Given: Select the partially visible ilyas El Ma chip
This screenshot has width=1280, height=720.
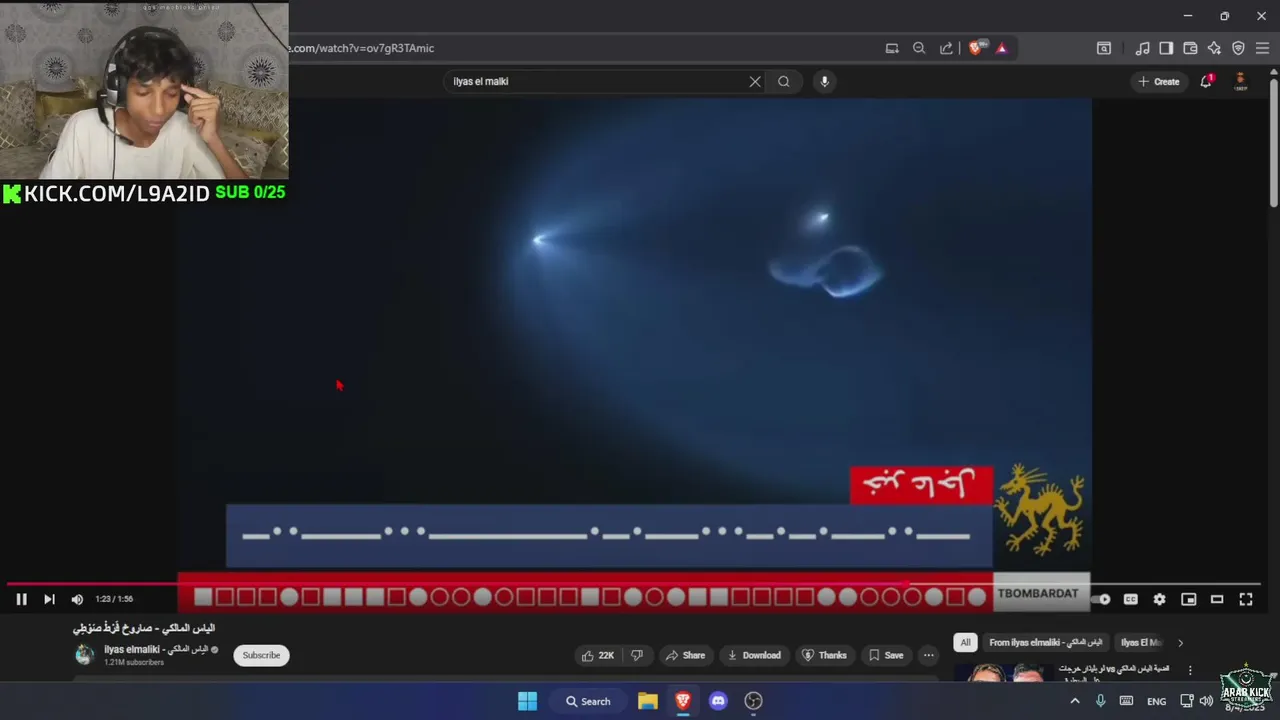Looking at the screenshot, I should 1140,642.
